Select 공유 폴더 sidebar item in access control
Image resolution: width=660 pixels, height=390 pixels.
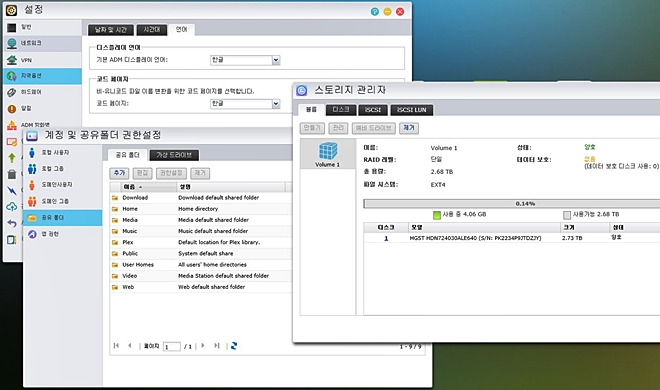62,218
